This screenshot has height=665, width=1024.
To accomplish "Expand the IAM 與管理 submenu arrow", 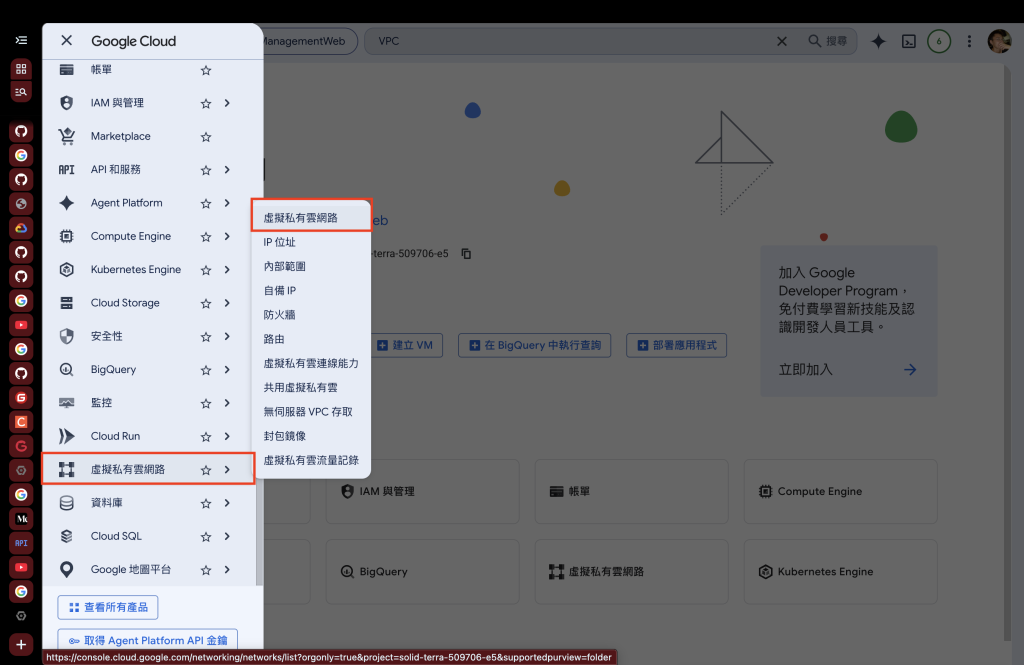I will click(x=227, y=103).
